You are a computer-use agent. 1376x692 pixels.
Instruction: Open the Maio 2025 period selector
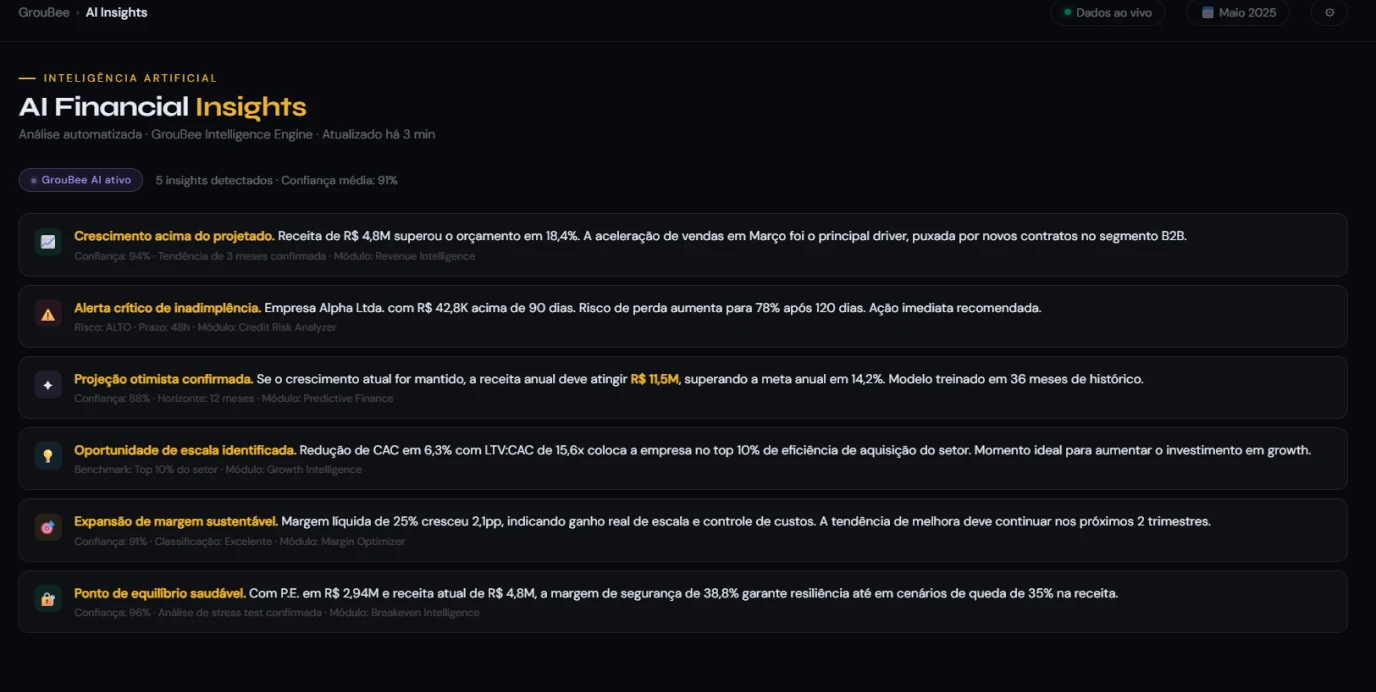coord(1238,13)
